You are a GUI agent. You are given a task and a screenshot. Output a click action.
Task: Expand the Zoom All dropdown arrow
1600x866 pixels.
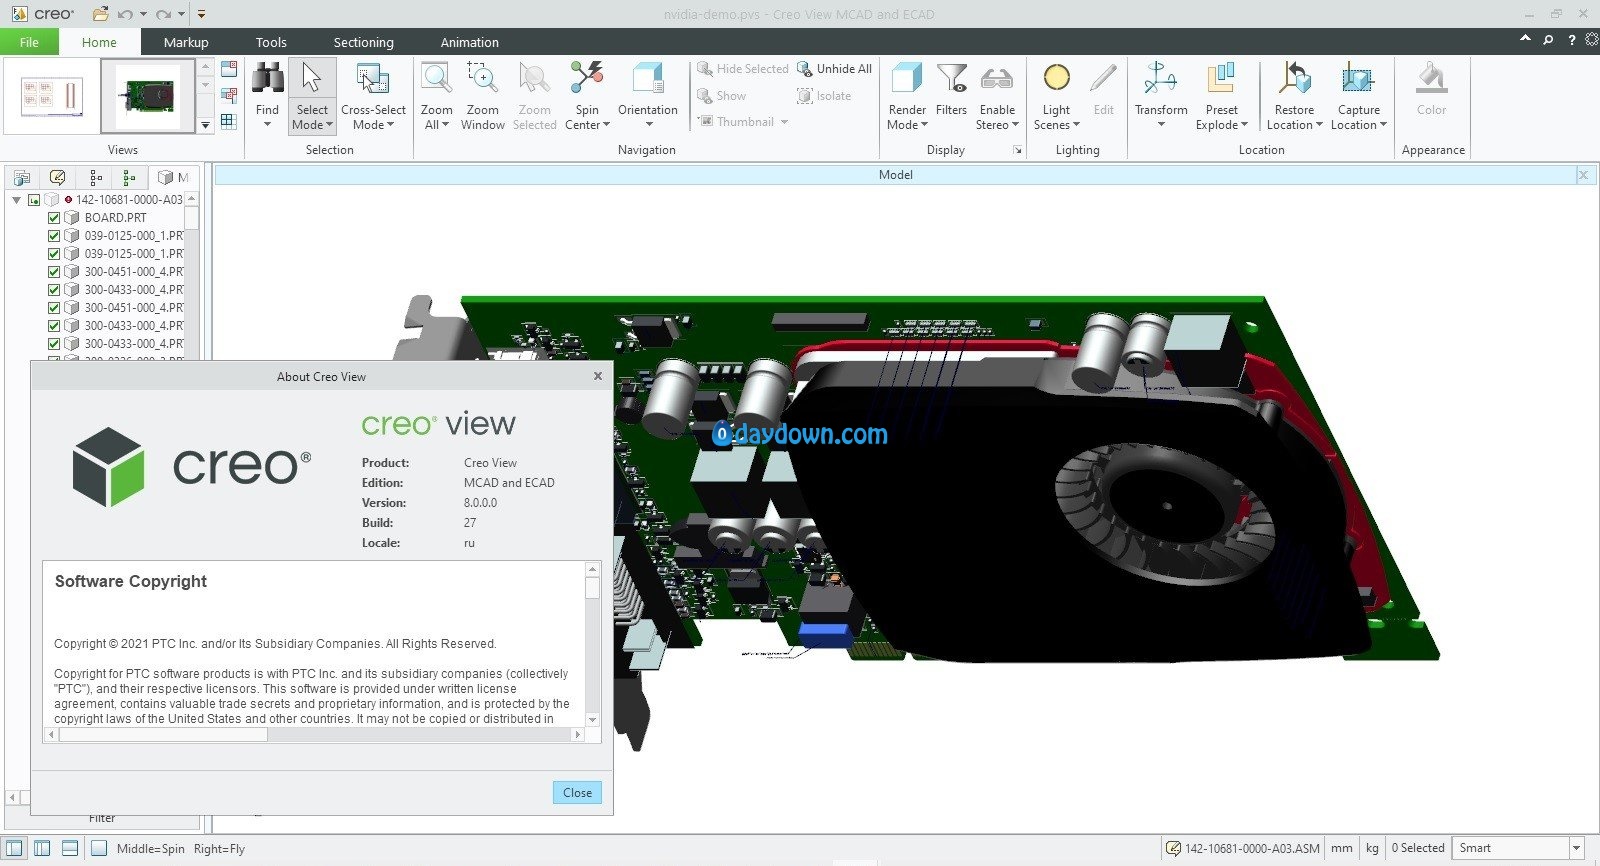(x=445, y=125)
